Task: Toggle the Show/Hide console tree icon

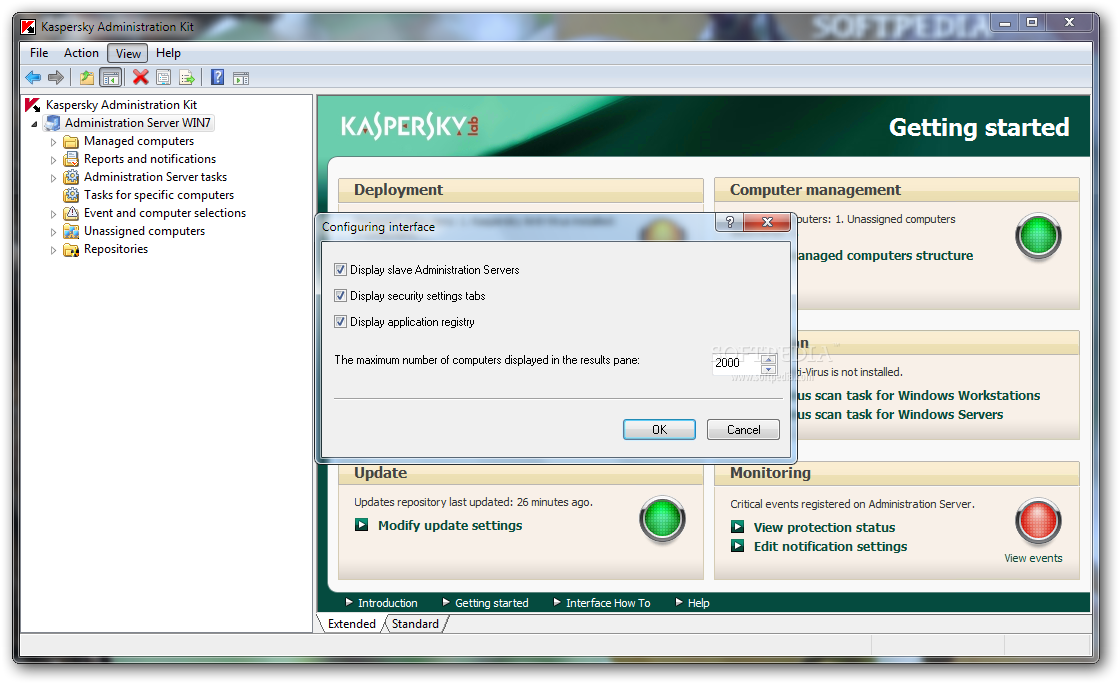Action: 111,77
